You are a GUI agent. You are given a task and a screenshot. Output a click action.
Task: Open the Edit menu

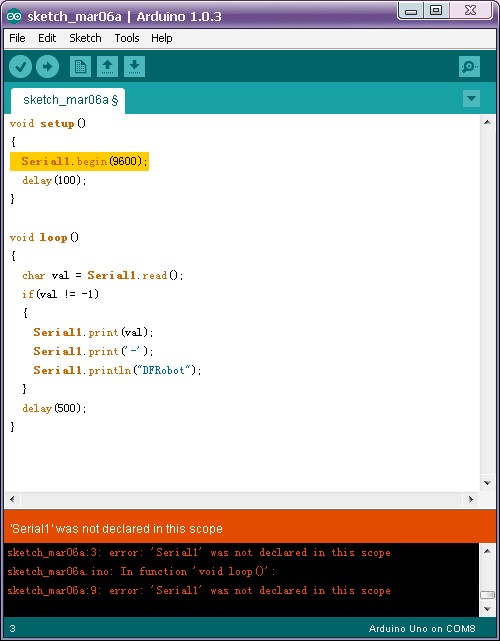point(47,38)
